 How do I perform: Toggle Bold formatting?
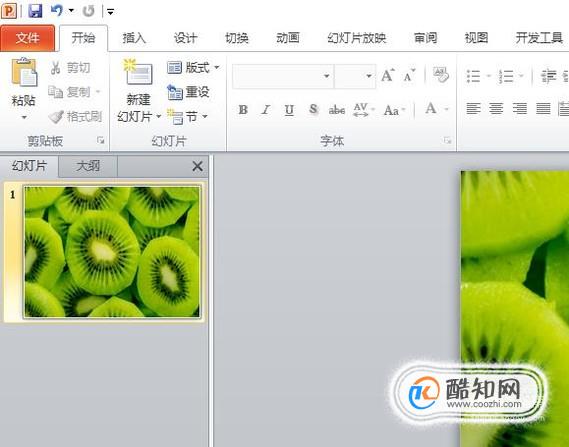243,109
